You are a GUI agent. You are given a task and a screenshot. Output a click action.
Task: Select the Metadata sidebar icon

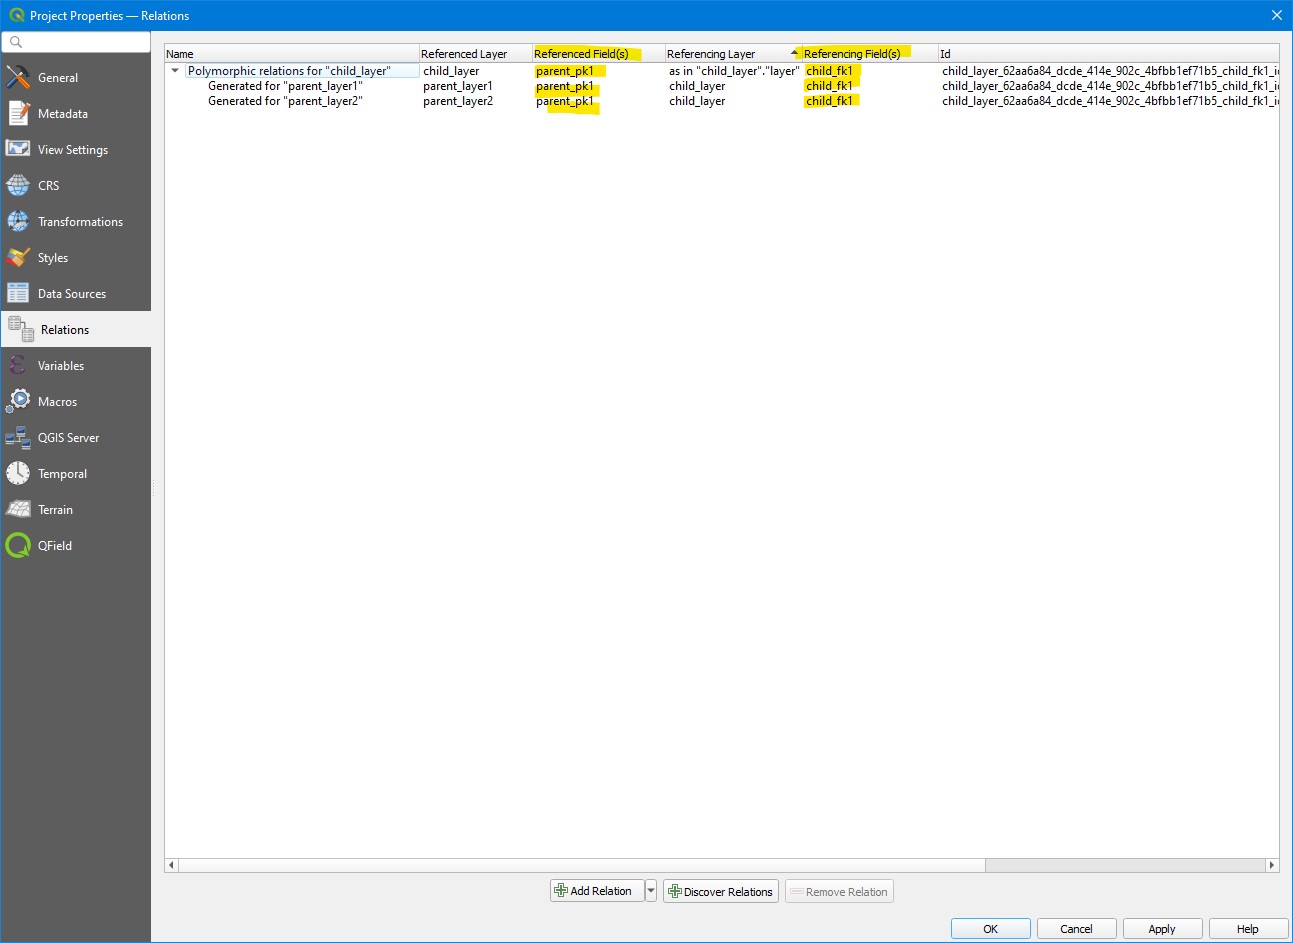[x=62, y=113]
